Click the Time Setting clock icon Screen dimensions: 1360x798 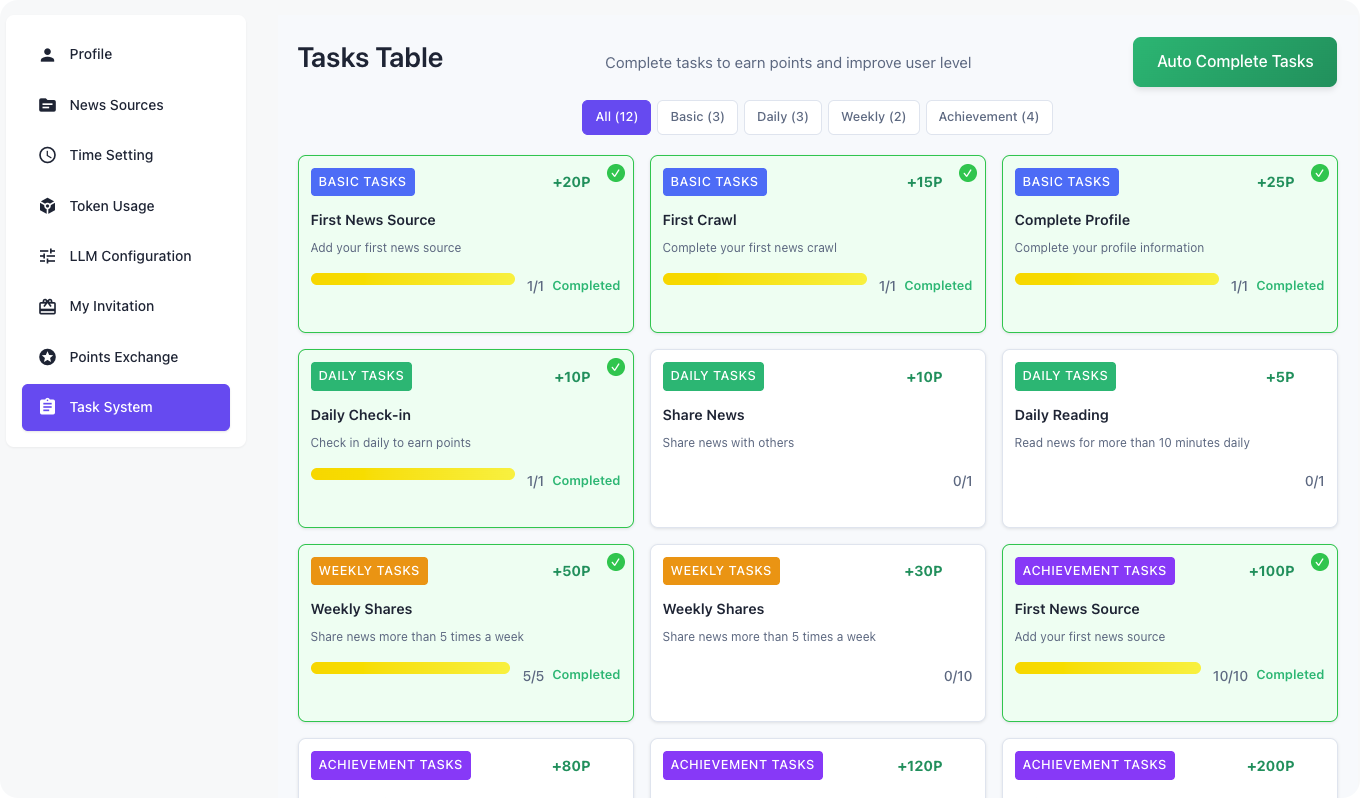pos(47,155)
